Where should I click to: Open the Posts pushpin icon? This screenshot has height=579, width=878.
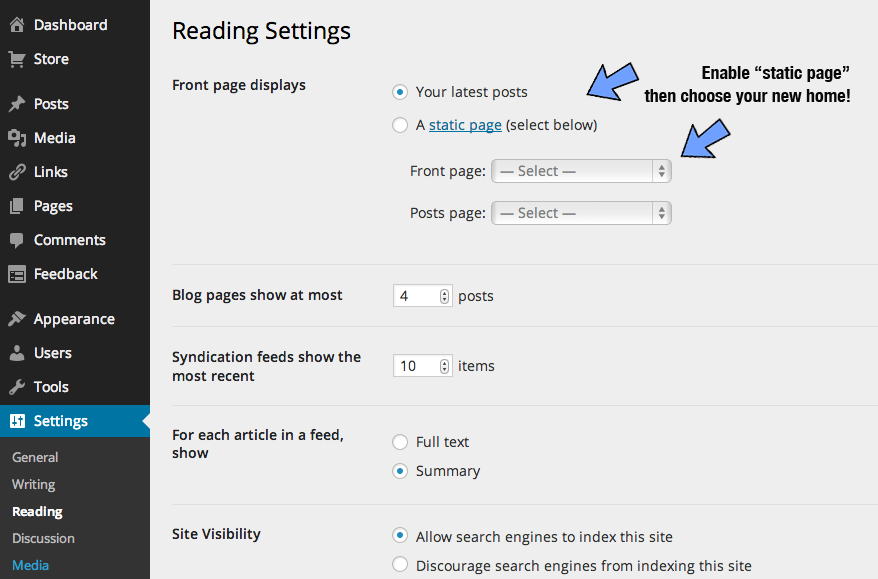(17, 103)
